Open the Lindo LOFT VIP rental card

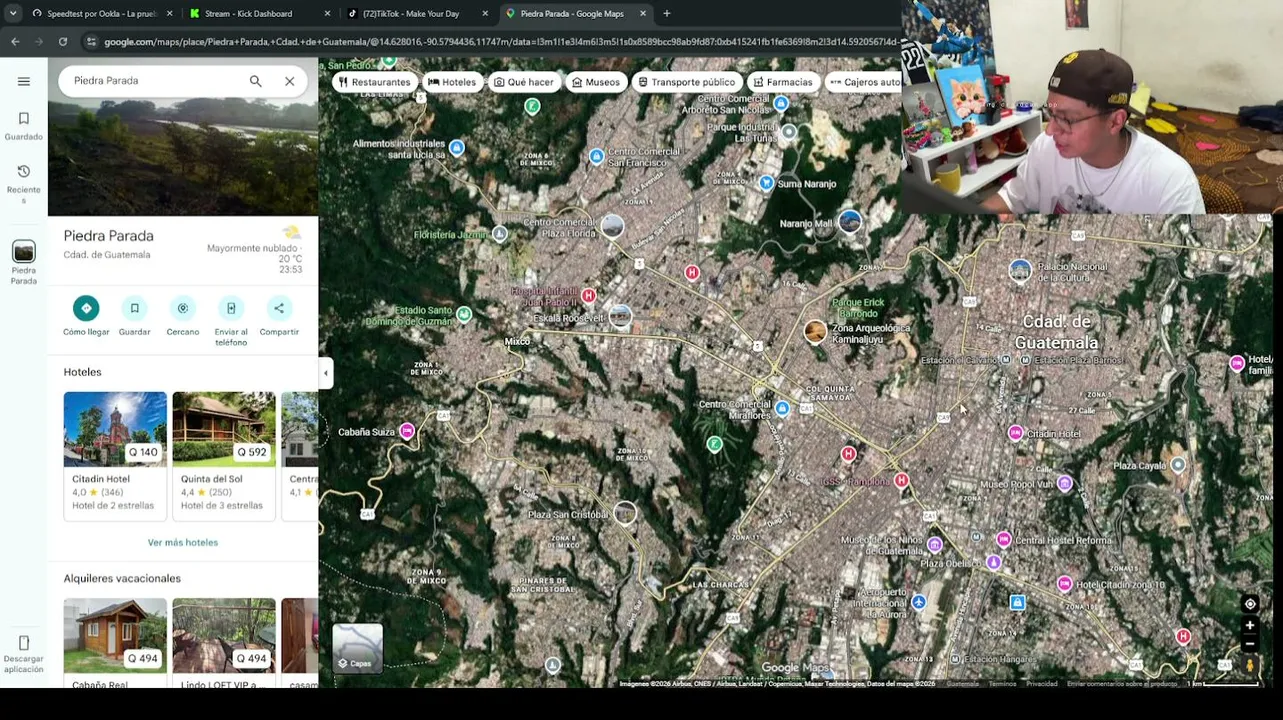coord(224,642)
